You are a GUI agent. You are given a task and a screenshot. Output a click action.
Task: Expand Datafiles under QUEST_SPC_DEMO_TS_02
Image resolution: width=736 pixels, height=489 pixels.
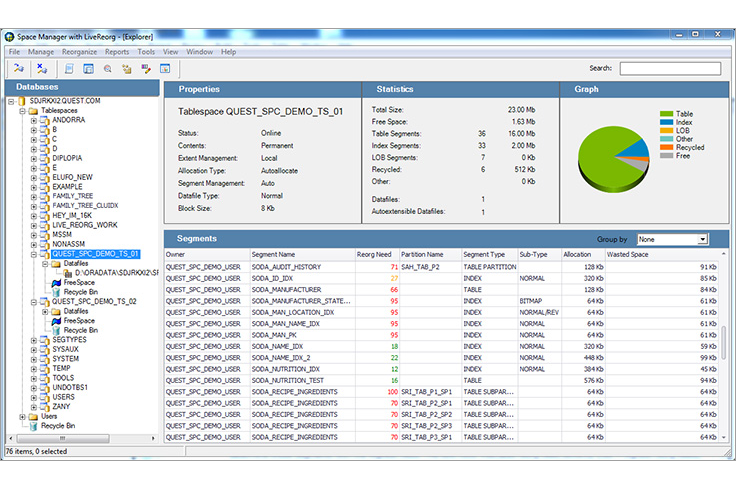pos(45,312)
